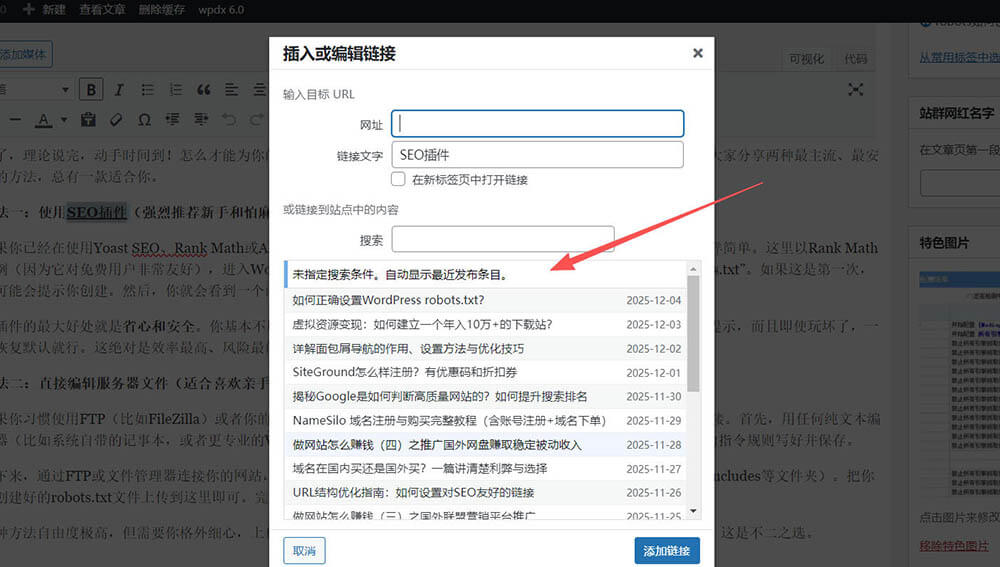Switch to the 可视化 editor tab

point(807,59)
